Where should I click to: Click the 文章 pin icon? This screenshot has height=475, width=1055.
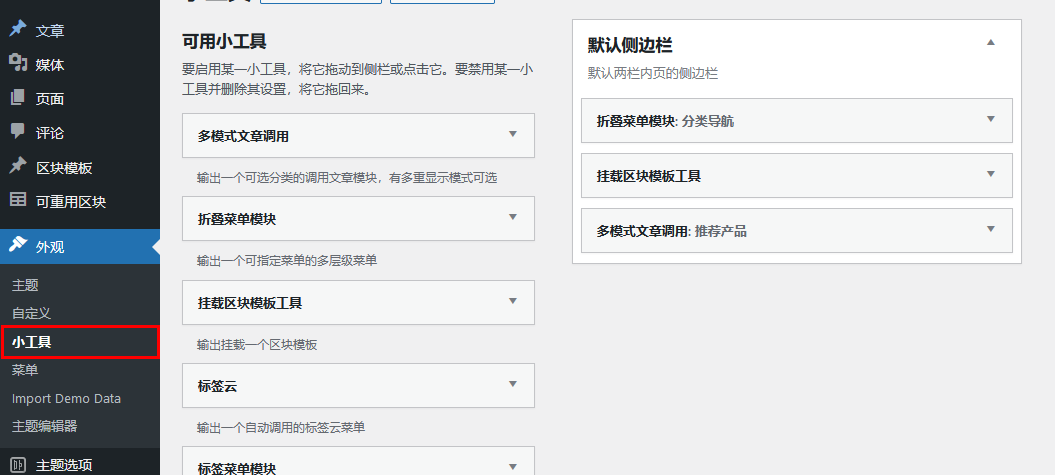[x=17, y=29]
